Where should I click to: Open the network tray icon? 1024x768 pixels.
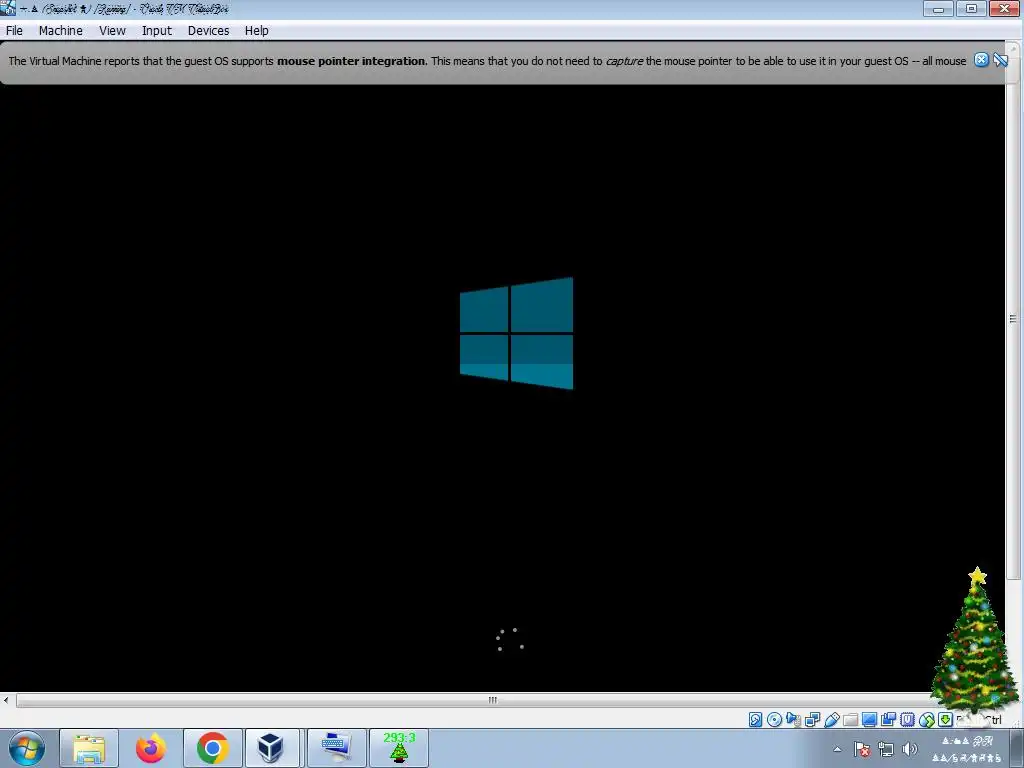[x=886, y=749]
